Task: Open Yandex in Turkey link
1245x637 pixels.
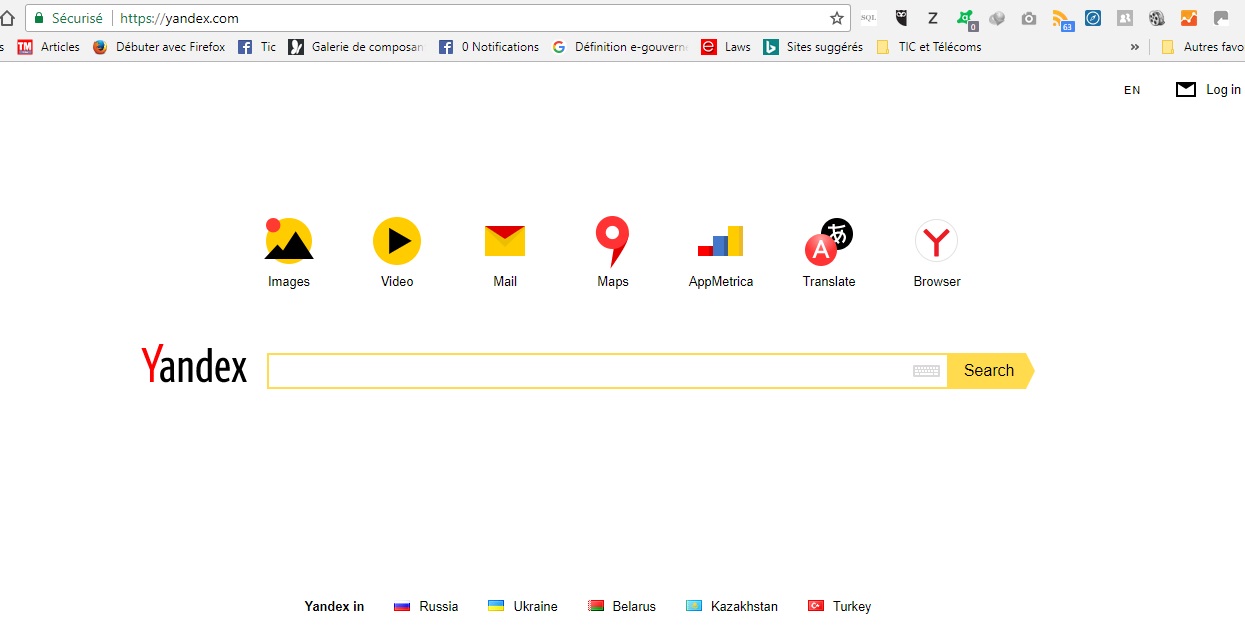Action: (839, 606)
